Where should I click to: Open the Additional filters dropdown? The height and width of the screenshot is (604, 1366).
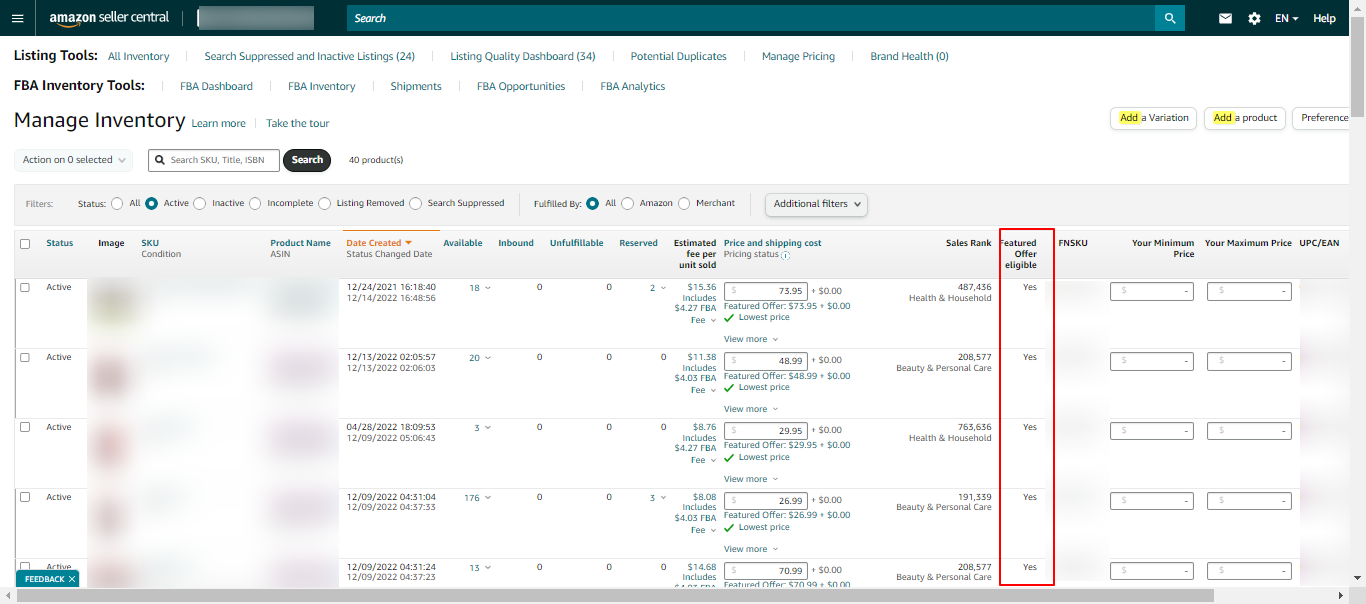point(816,204)
